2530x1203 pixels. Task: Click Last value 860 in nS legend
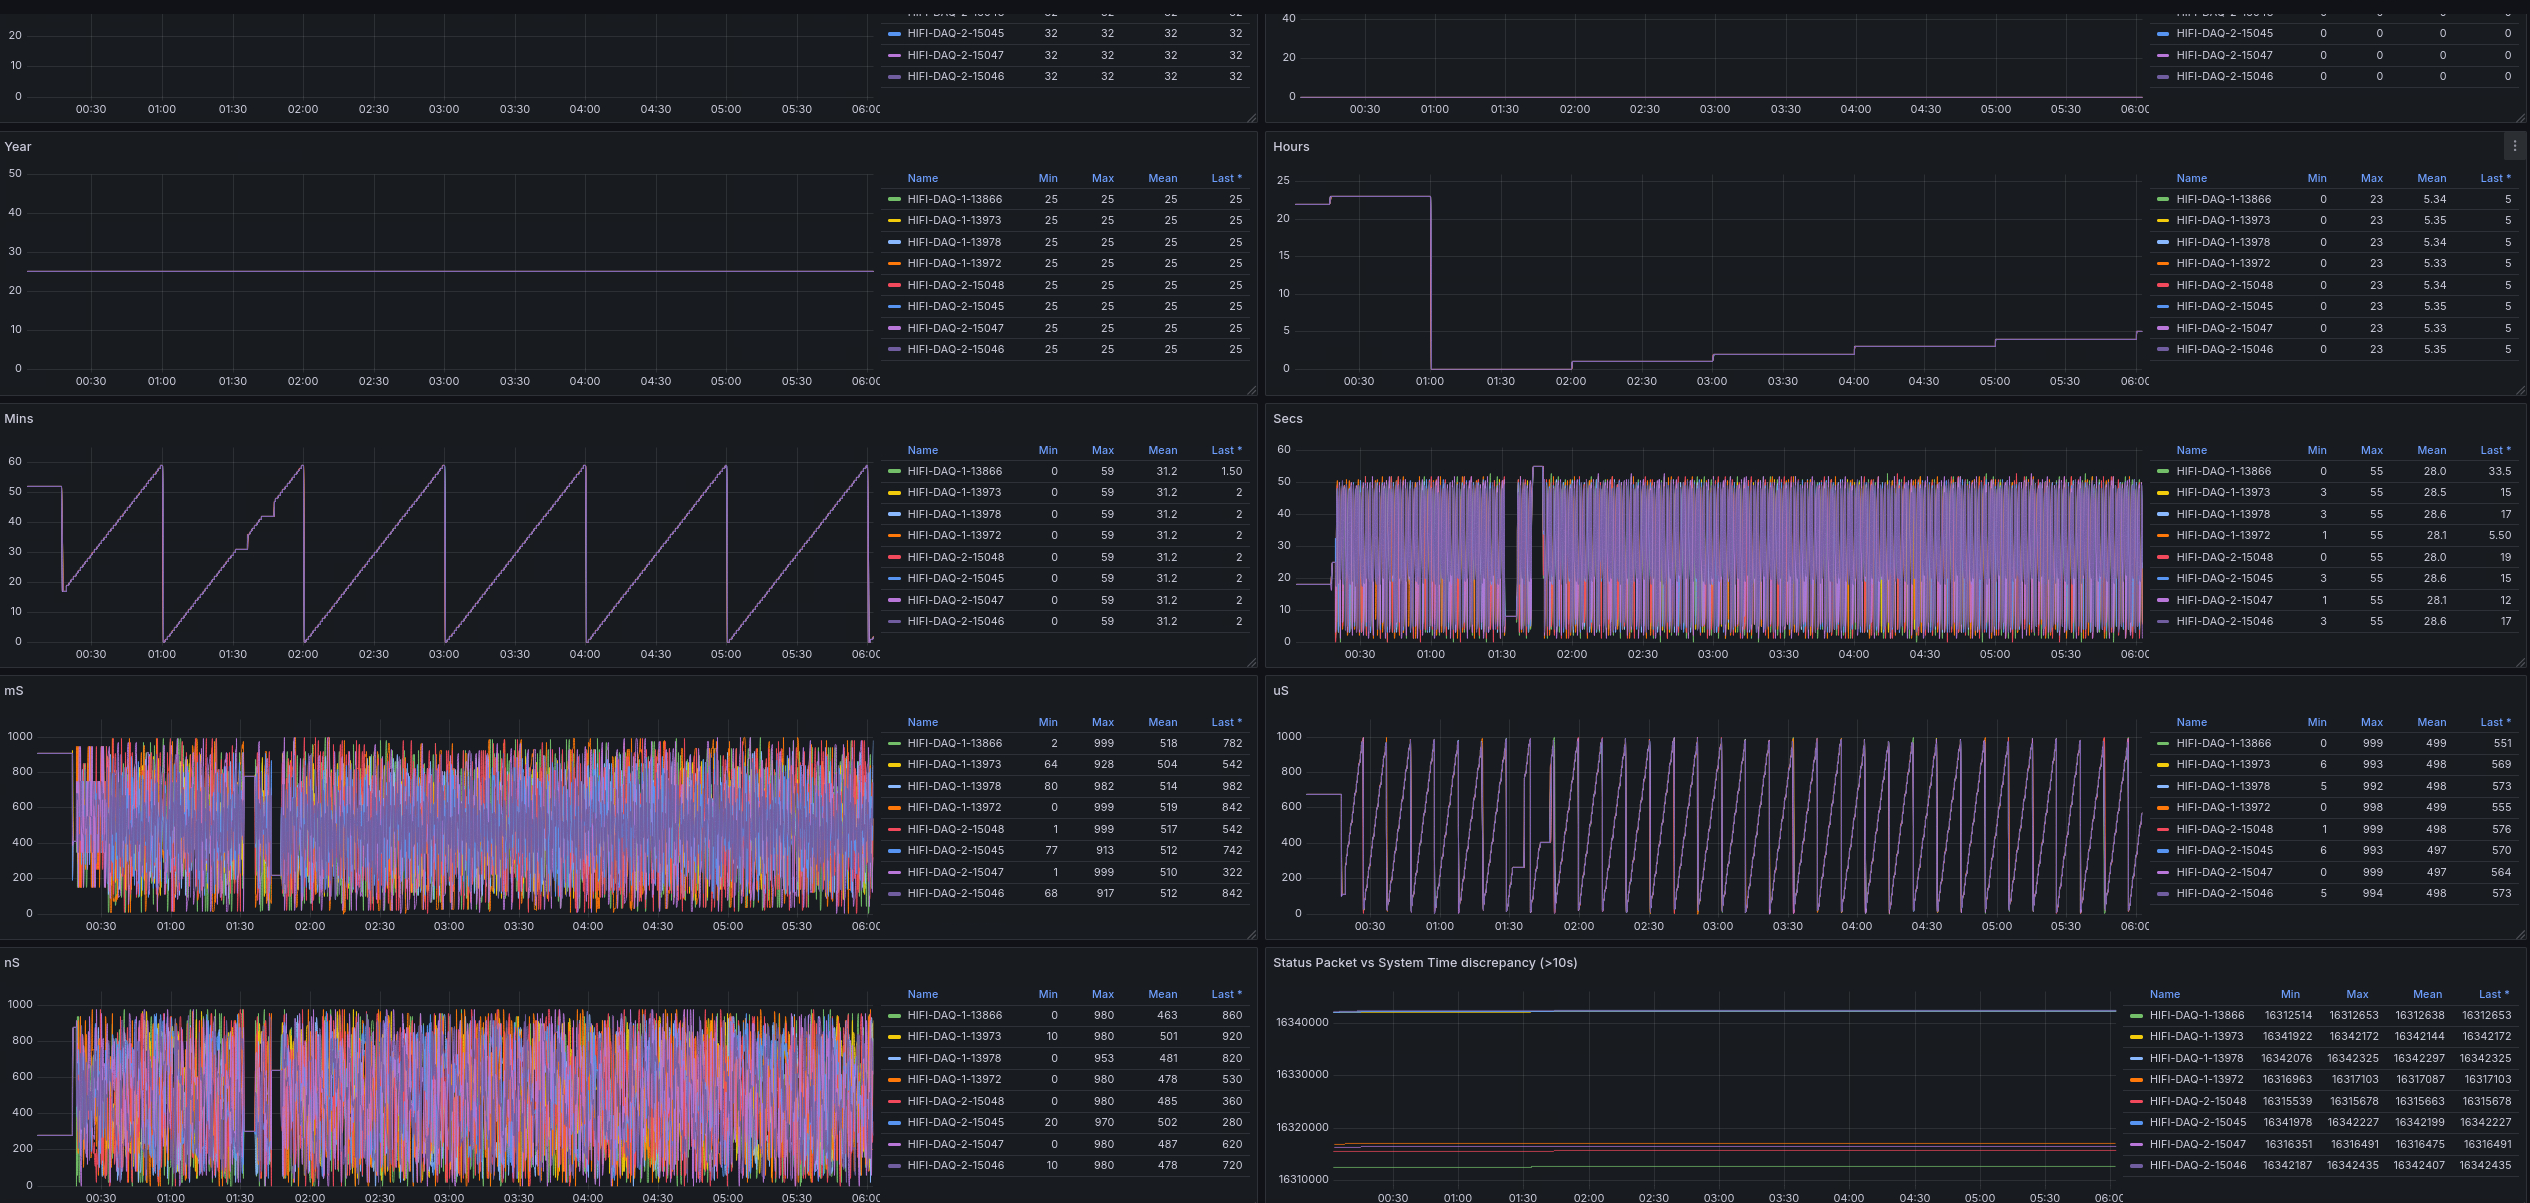(1232, 1015)
